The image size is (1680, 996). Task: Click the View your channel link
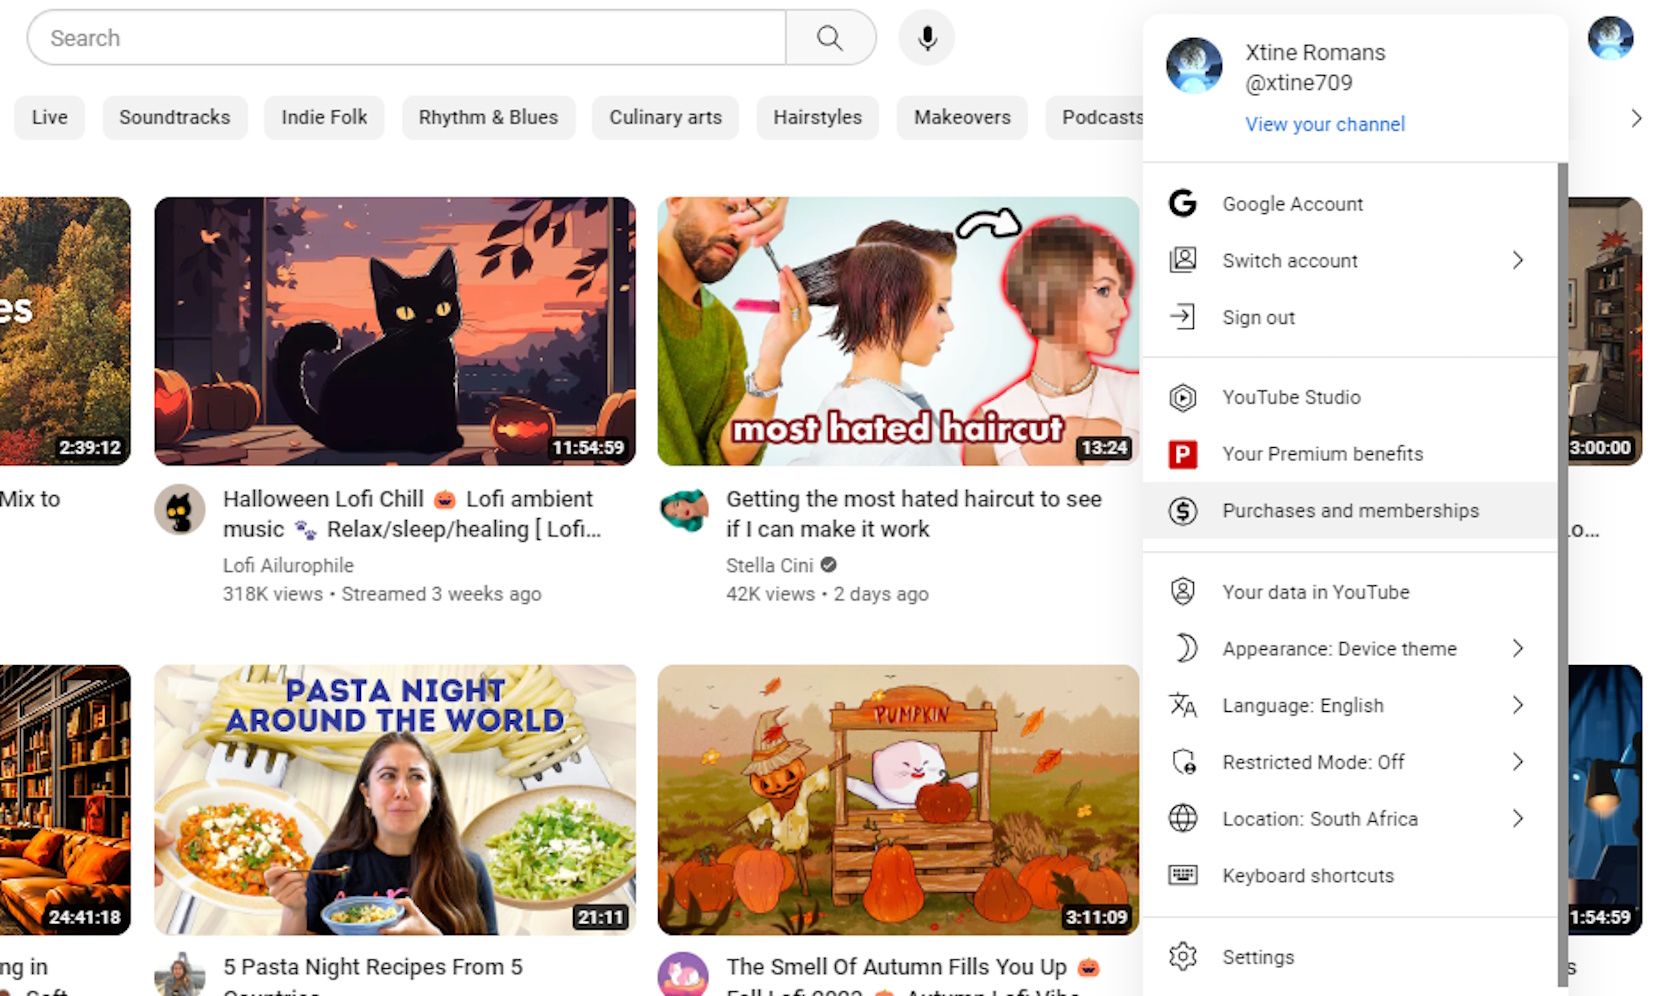click(x=1325, y=124)
